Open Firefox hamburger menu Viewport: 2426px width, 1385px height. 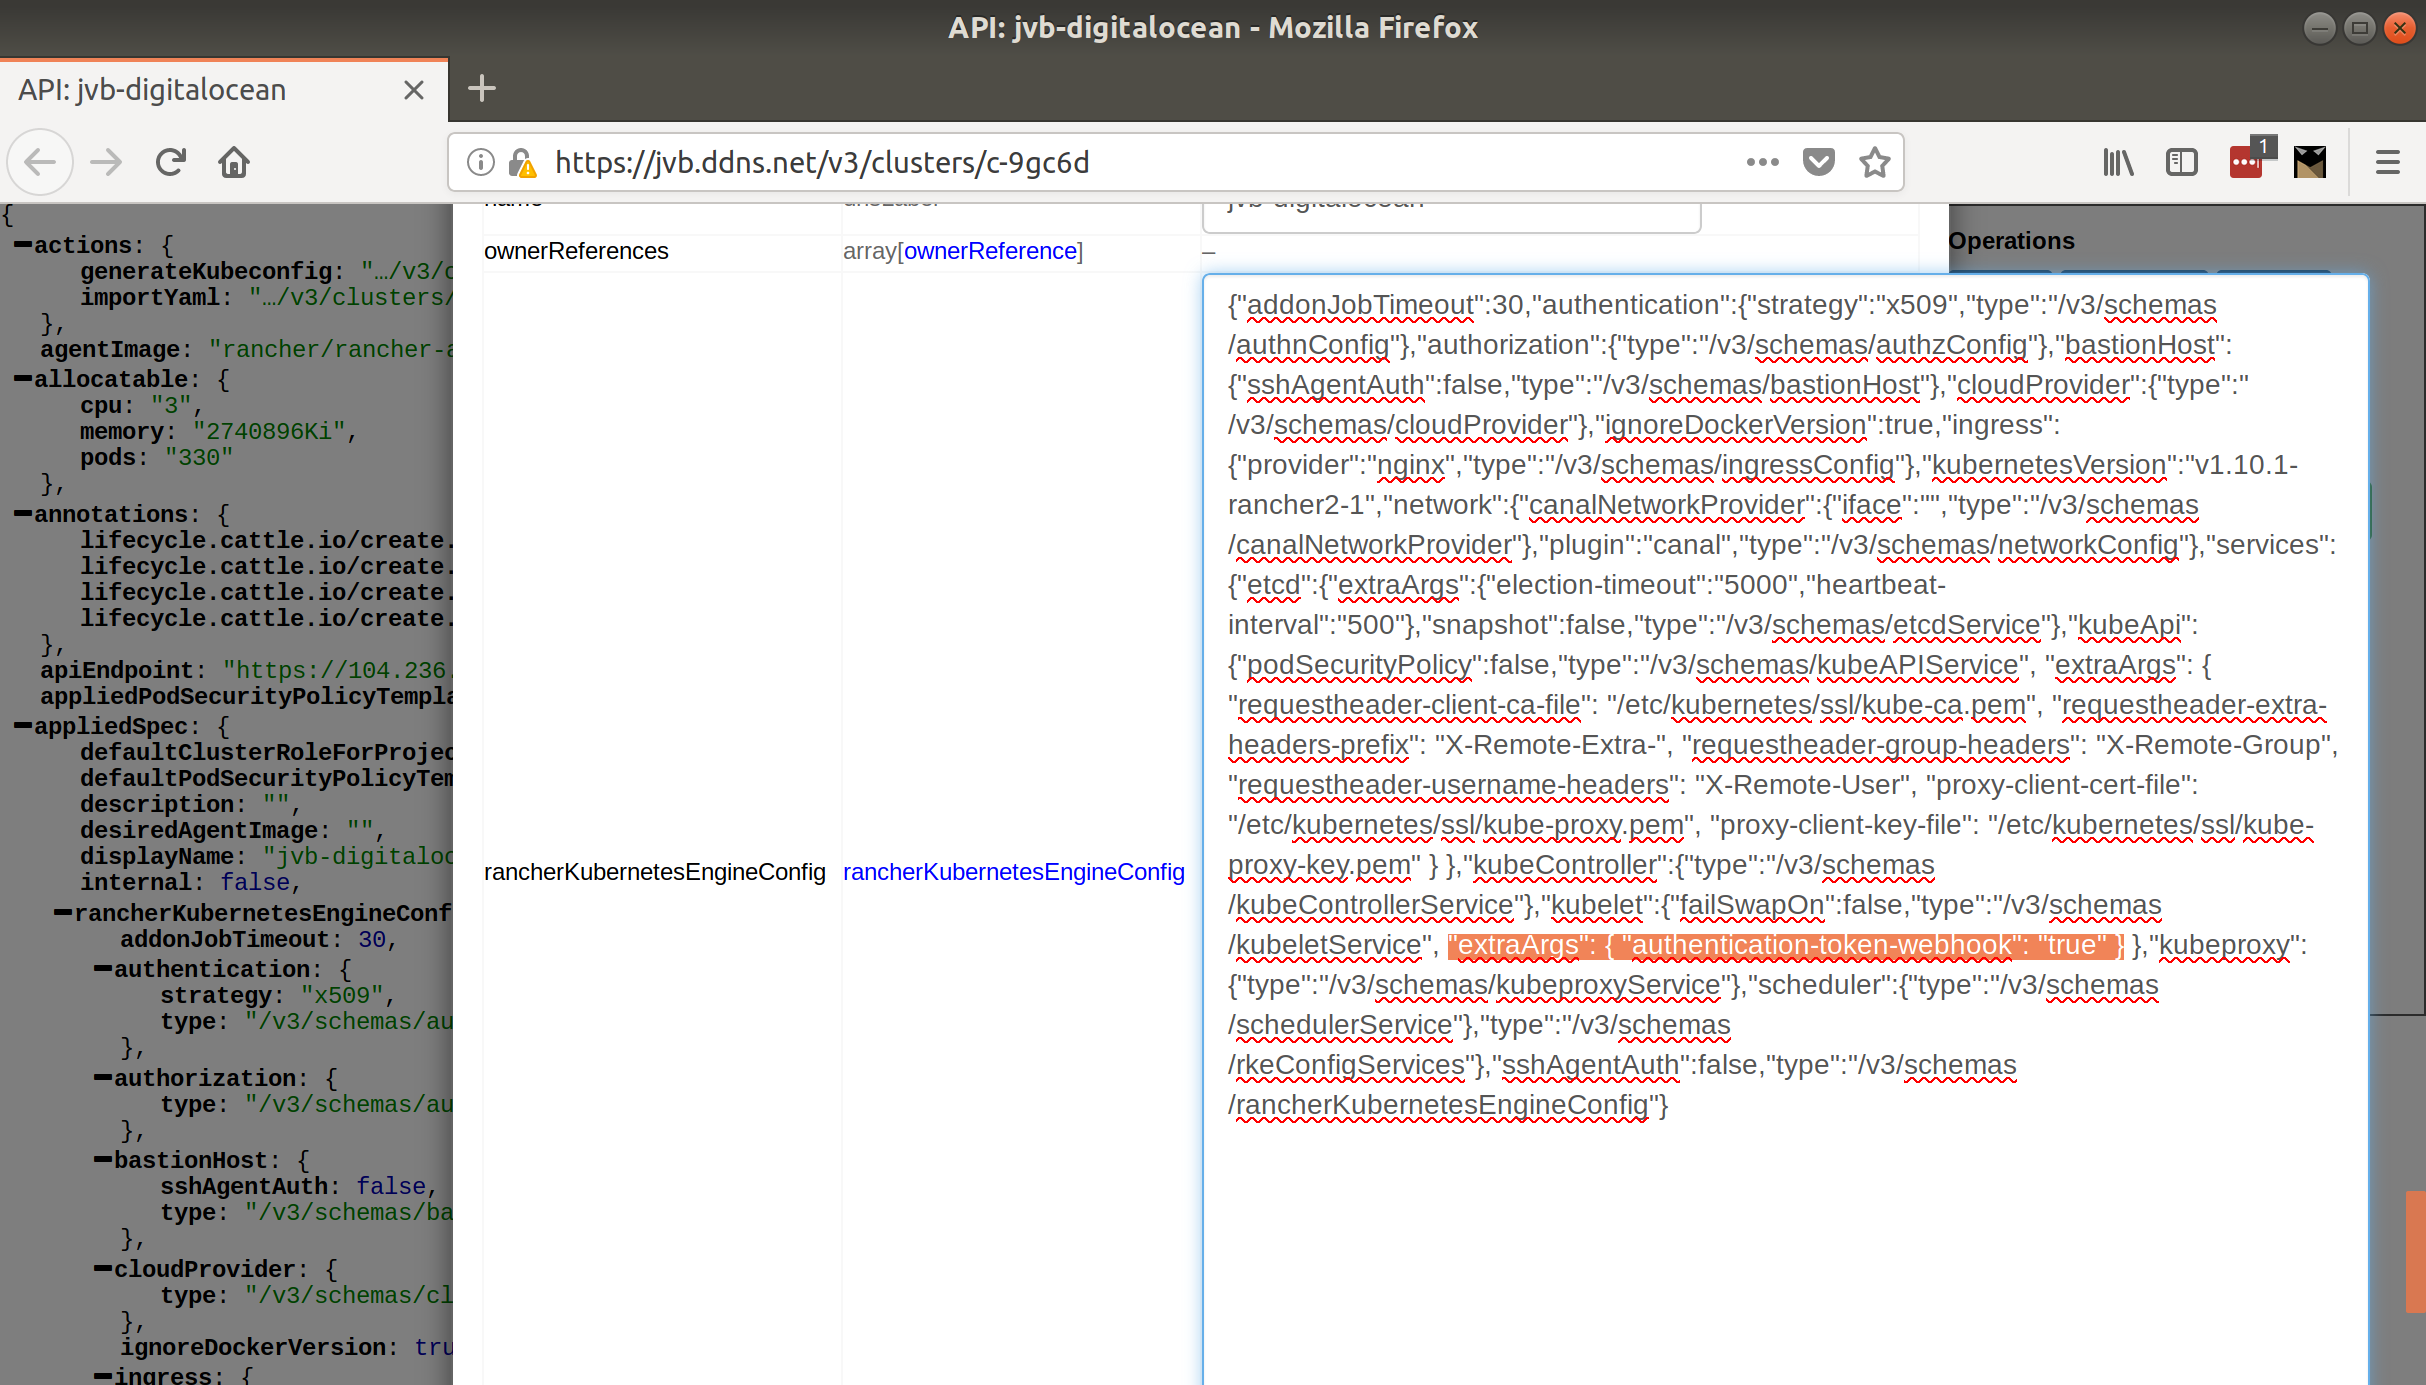pyautogui.click(x=2387, y=162)
